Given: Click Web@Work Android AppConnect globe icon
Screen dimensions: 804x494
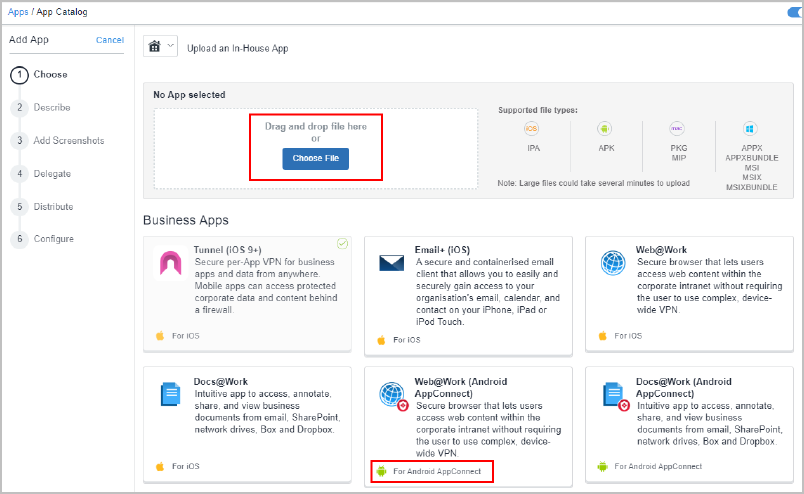Looking at the screenshot, I should click(x=391, y=394).
